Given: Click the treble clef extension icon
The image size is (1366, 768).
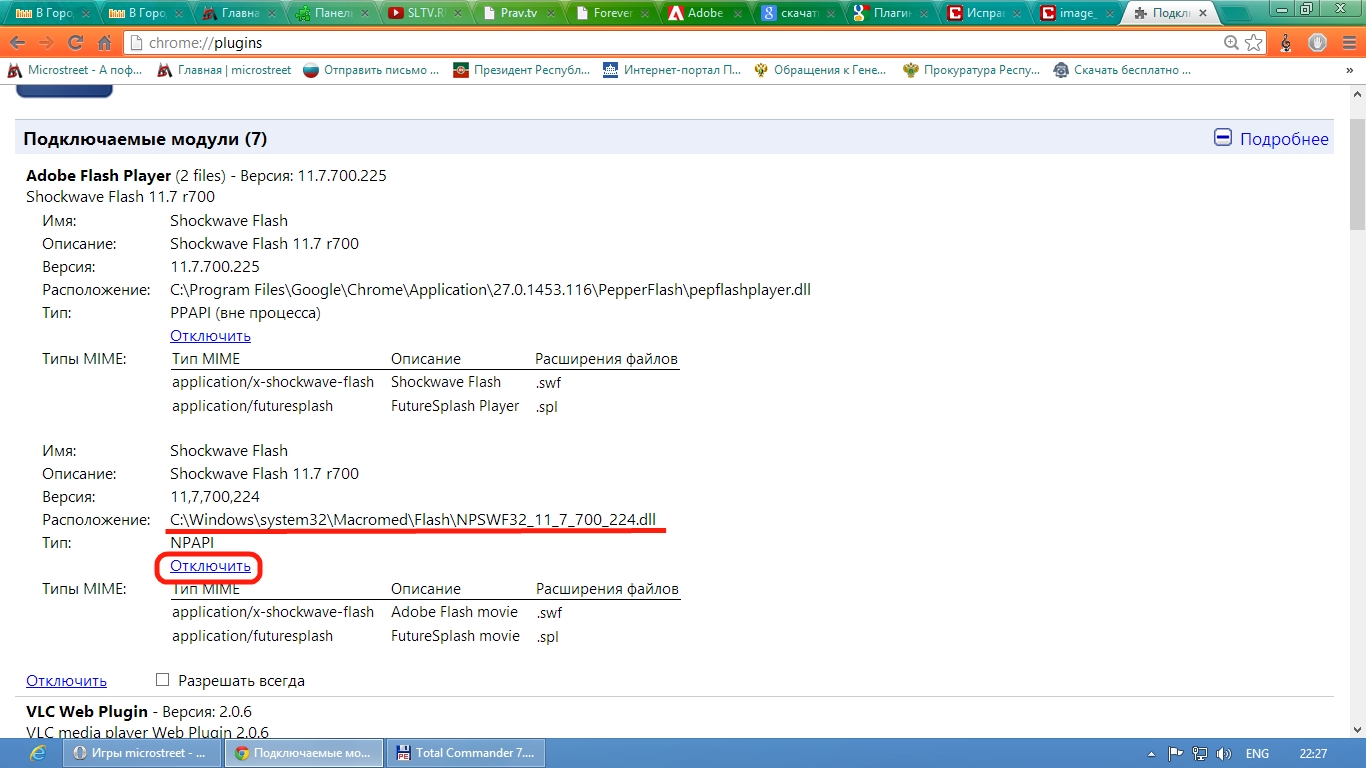Looking at the screenshot, I should (1286, 43).
